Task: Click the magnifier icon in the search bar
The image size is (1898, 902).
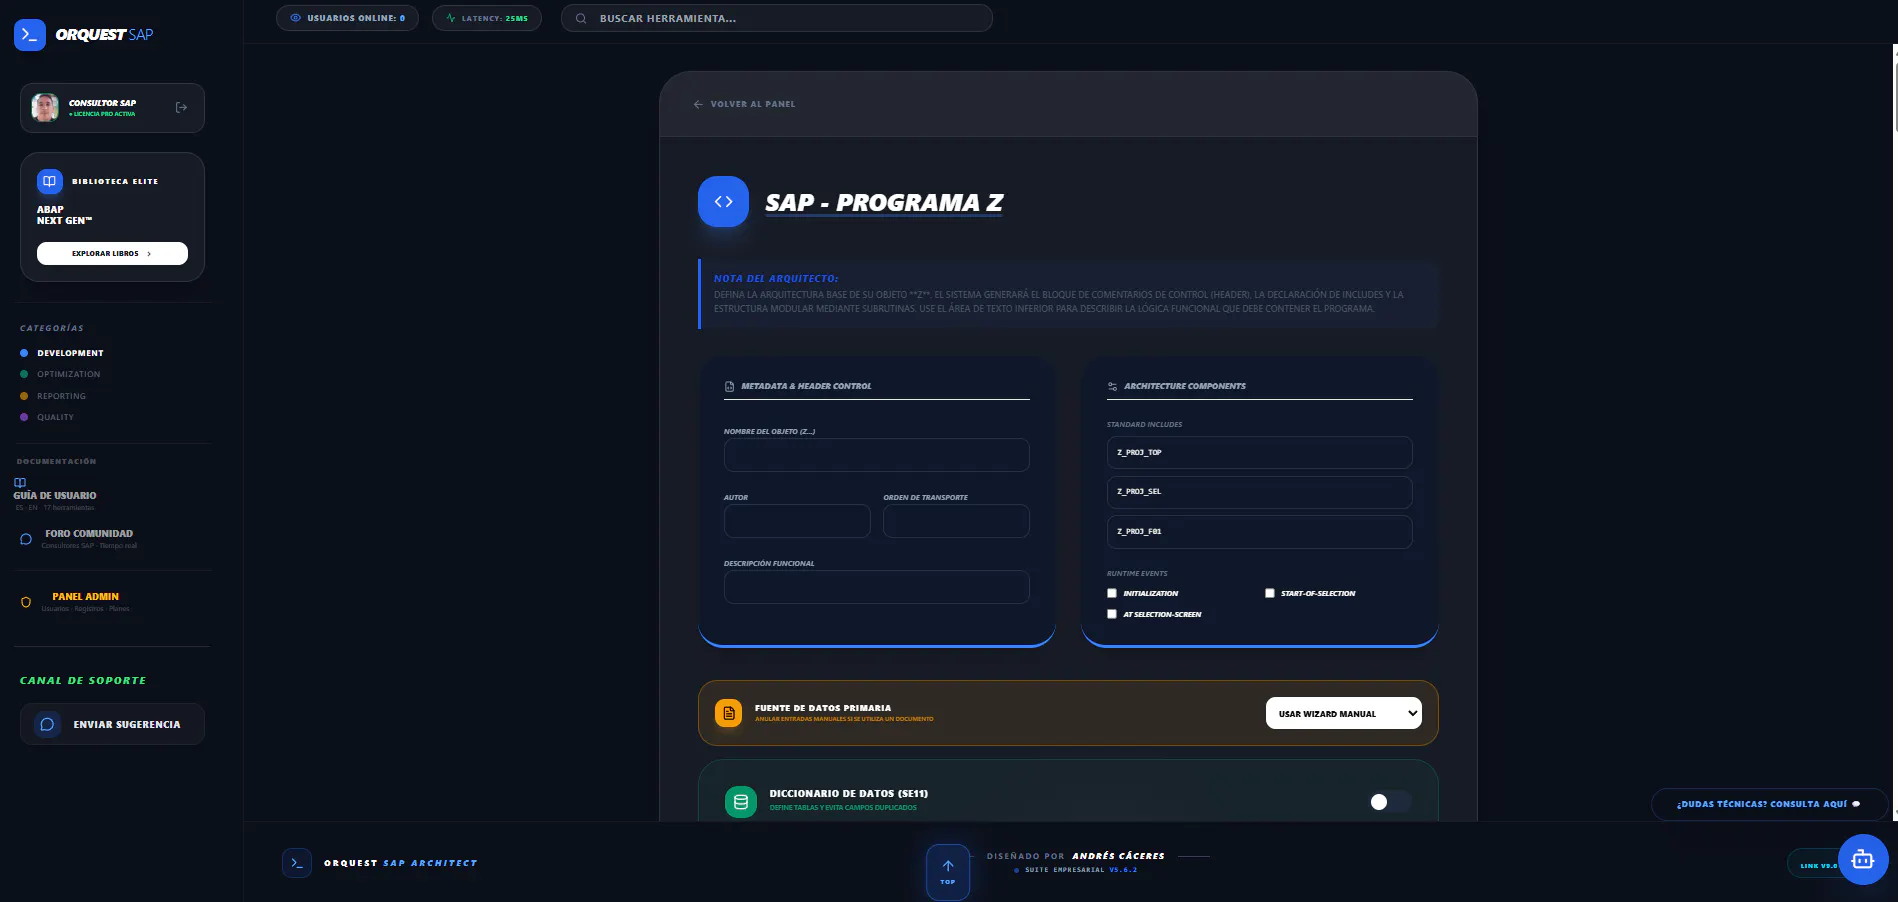Action: 581,18
